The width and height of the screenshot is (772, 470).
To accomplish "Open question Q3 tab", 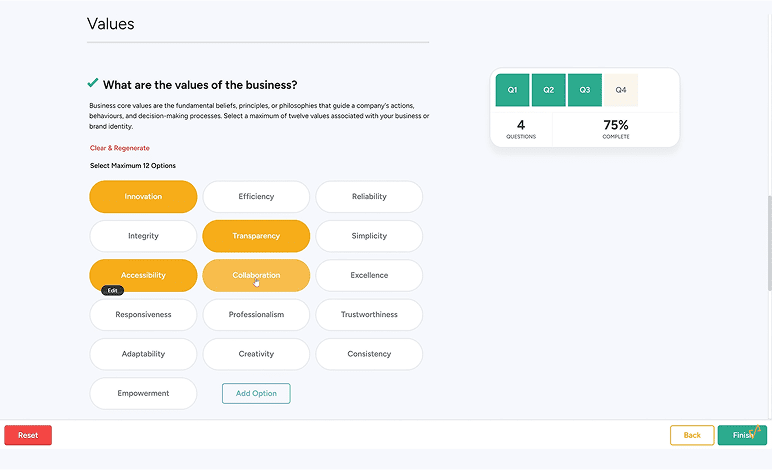I will 584,90.
